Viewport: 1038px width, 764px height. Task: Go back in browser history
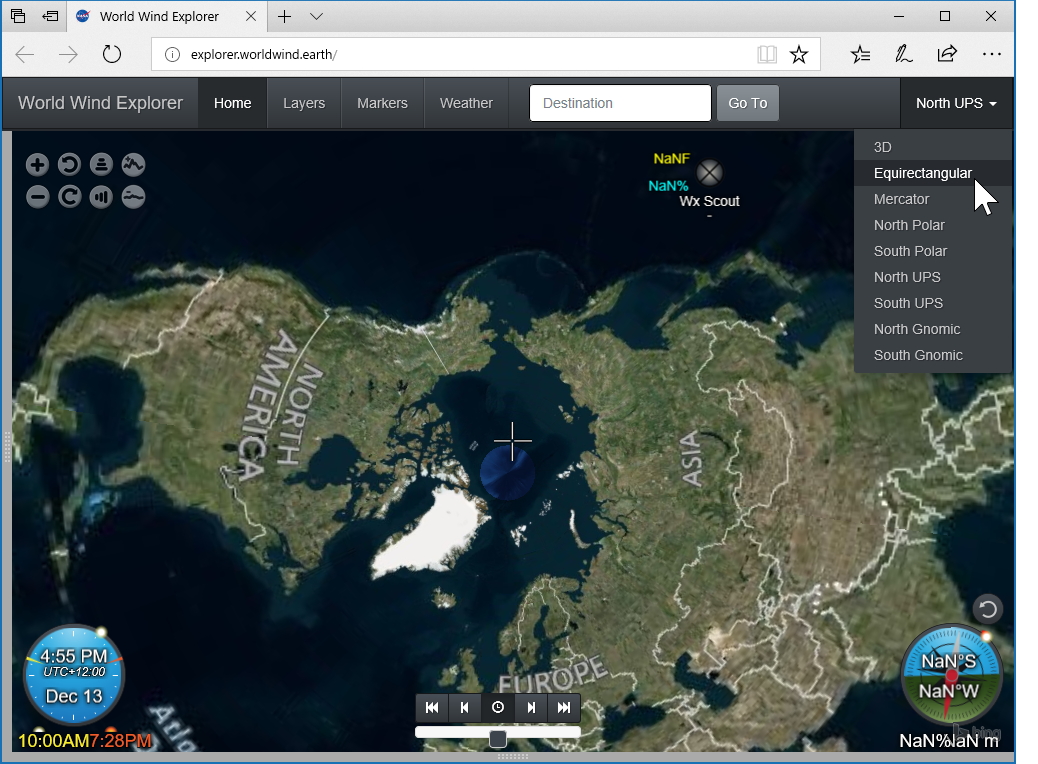click(24, 54)
